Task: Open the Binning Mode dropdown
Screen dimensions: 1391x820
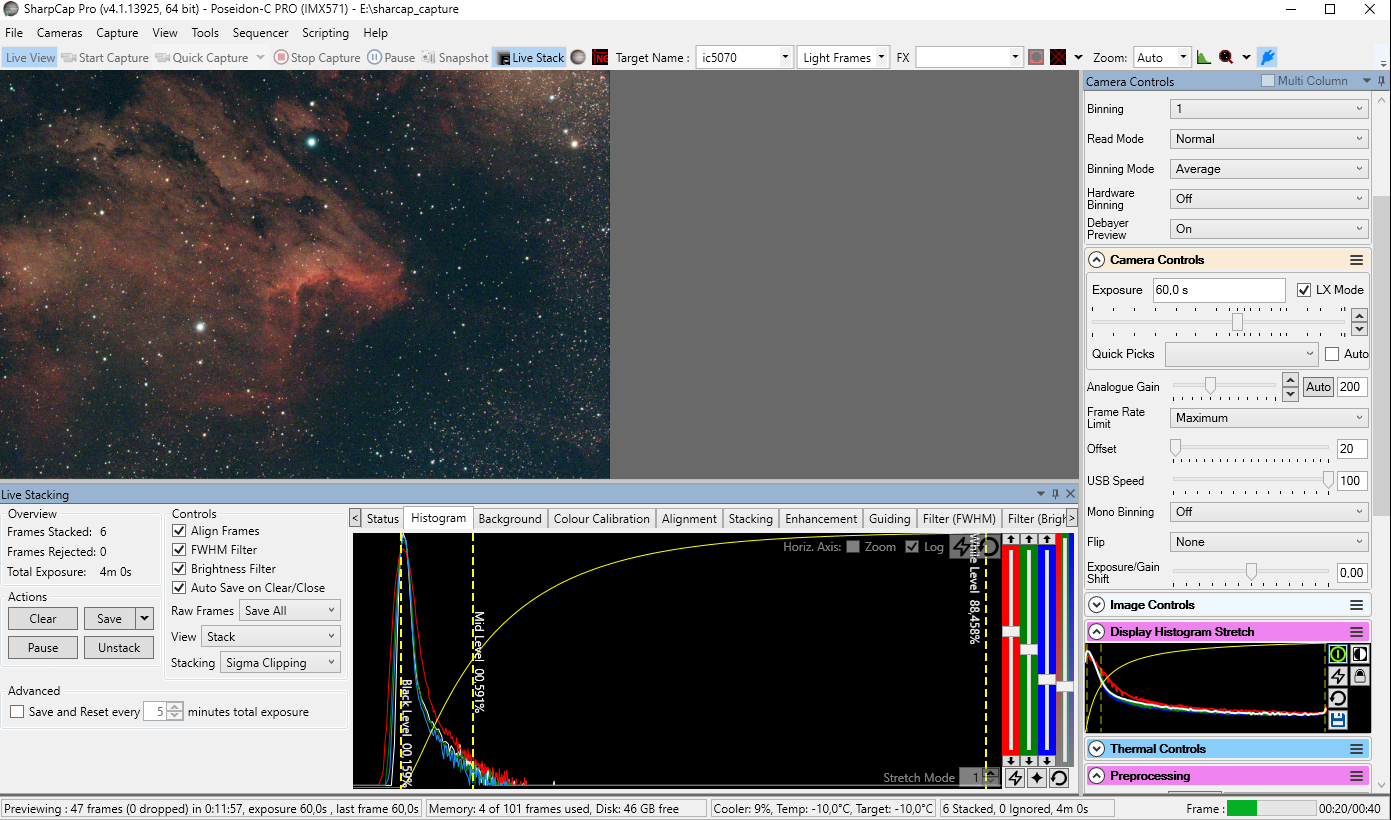Action: (1269, 169)
